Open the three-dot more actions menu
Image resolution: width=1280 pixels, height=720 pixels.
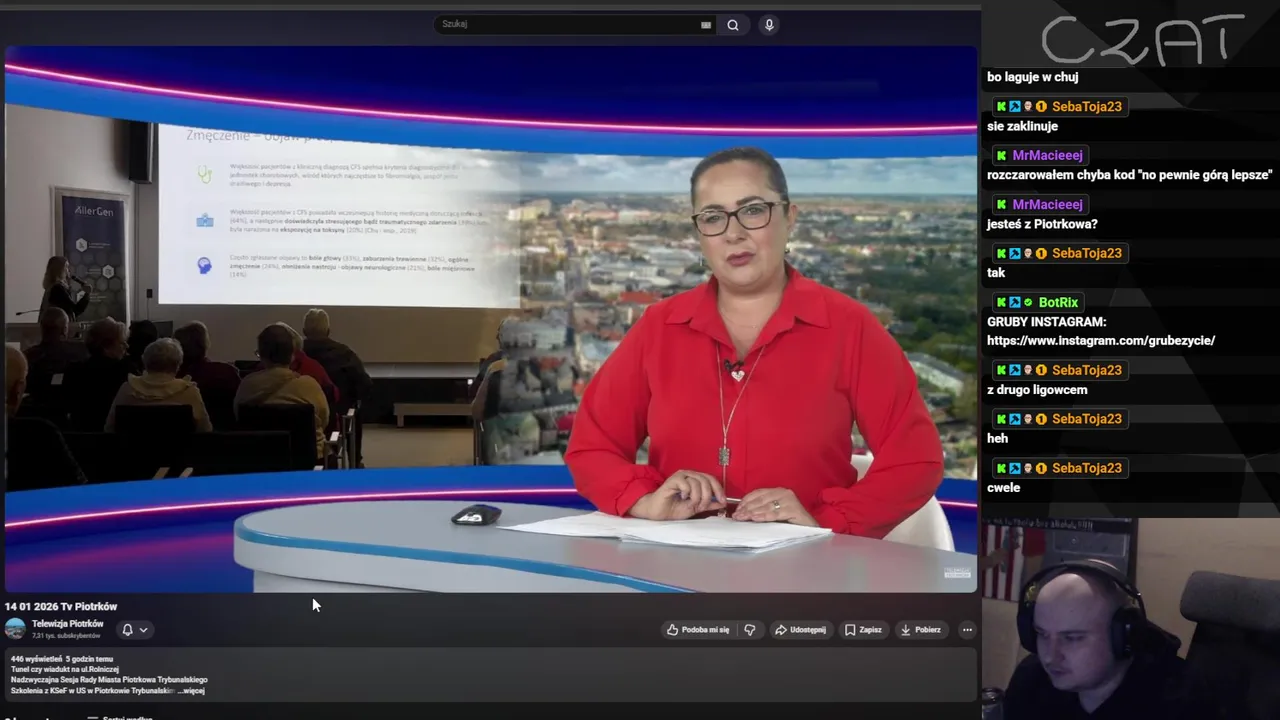(967, 630)
